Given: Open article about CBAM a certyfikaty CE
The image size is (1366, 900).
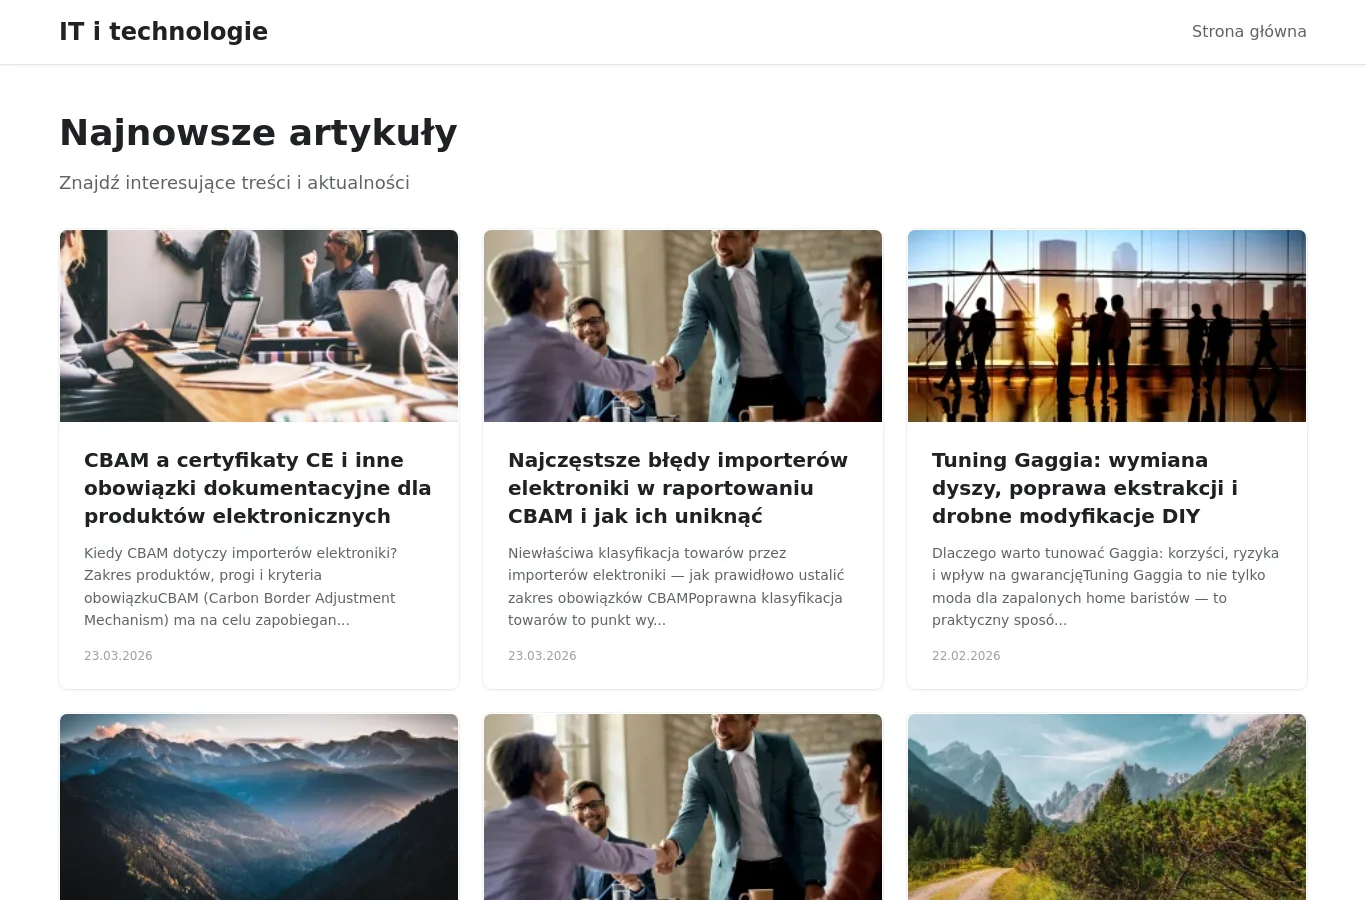Looking at the screenshot, I should pyautogui.click(x=258, y=488).
